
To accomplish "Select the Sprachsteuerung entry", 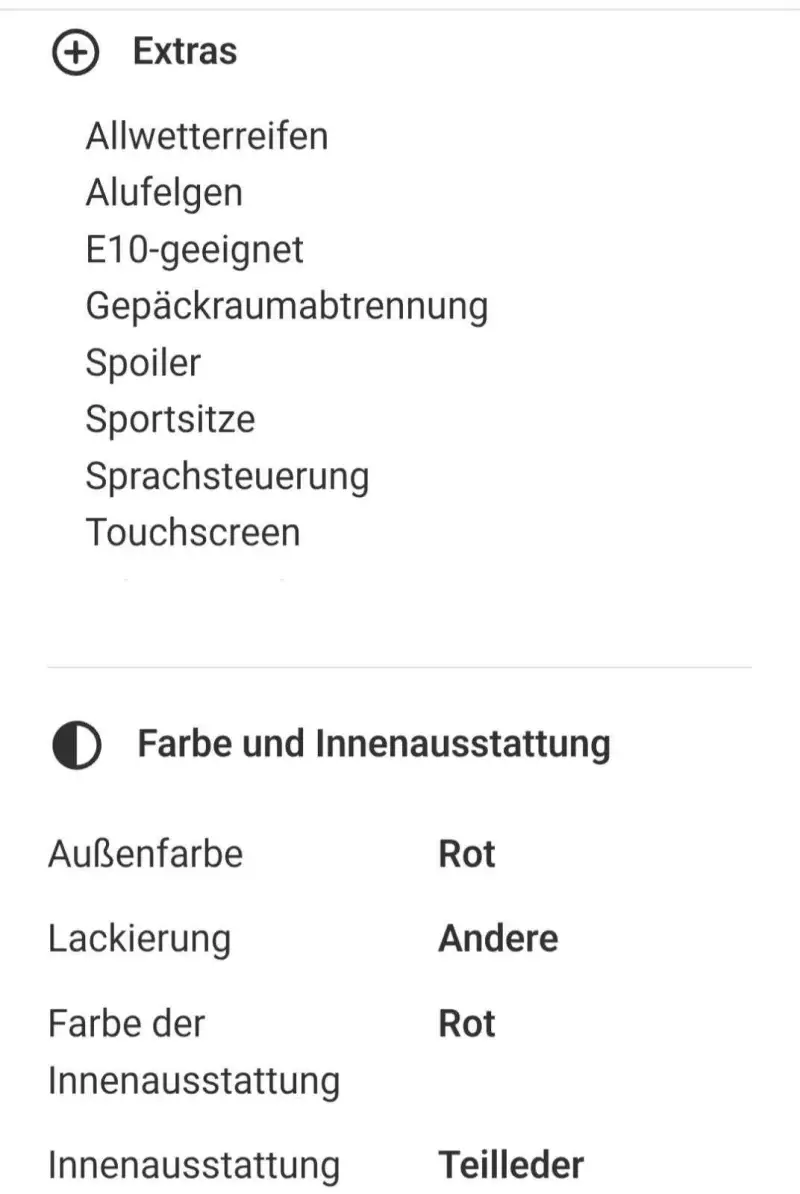I will click(228, 477).
